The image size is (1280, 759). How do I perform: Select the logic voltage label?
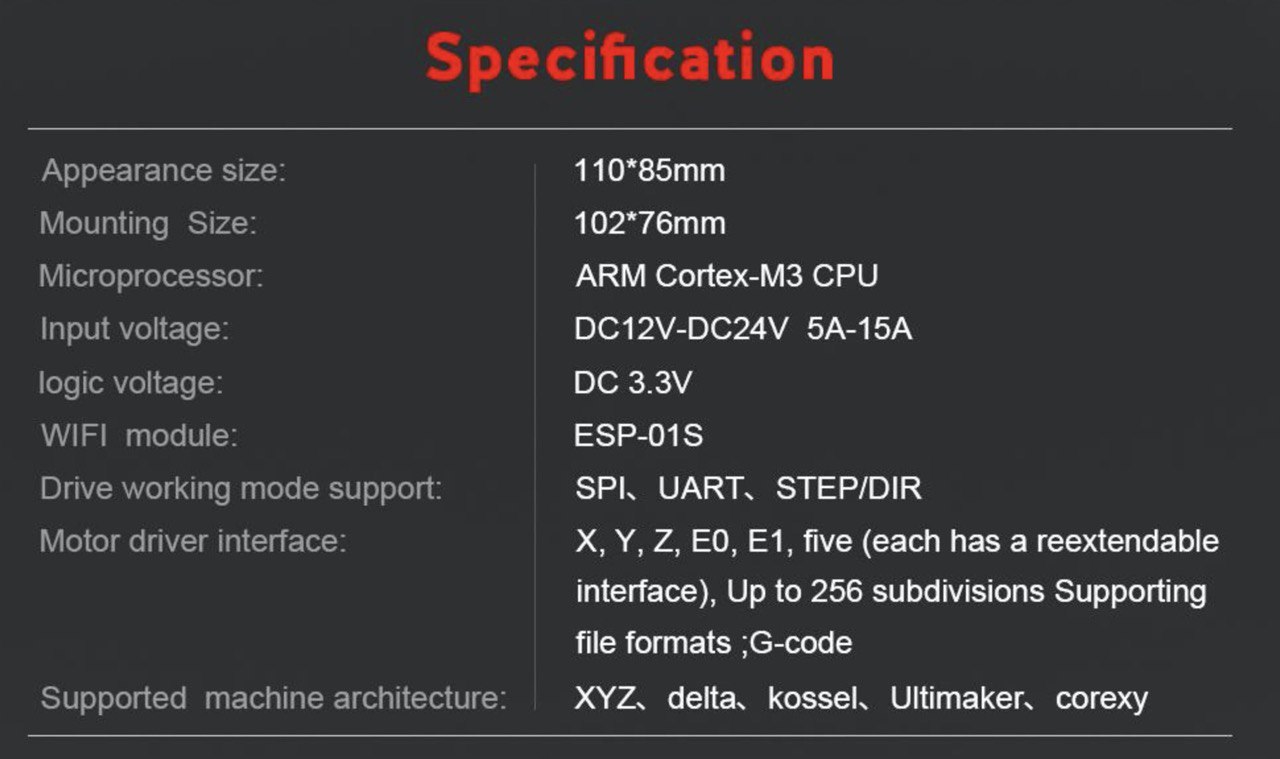[131, 382]
